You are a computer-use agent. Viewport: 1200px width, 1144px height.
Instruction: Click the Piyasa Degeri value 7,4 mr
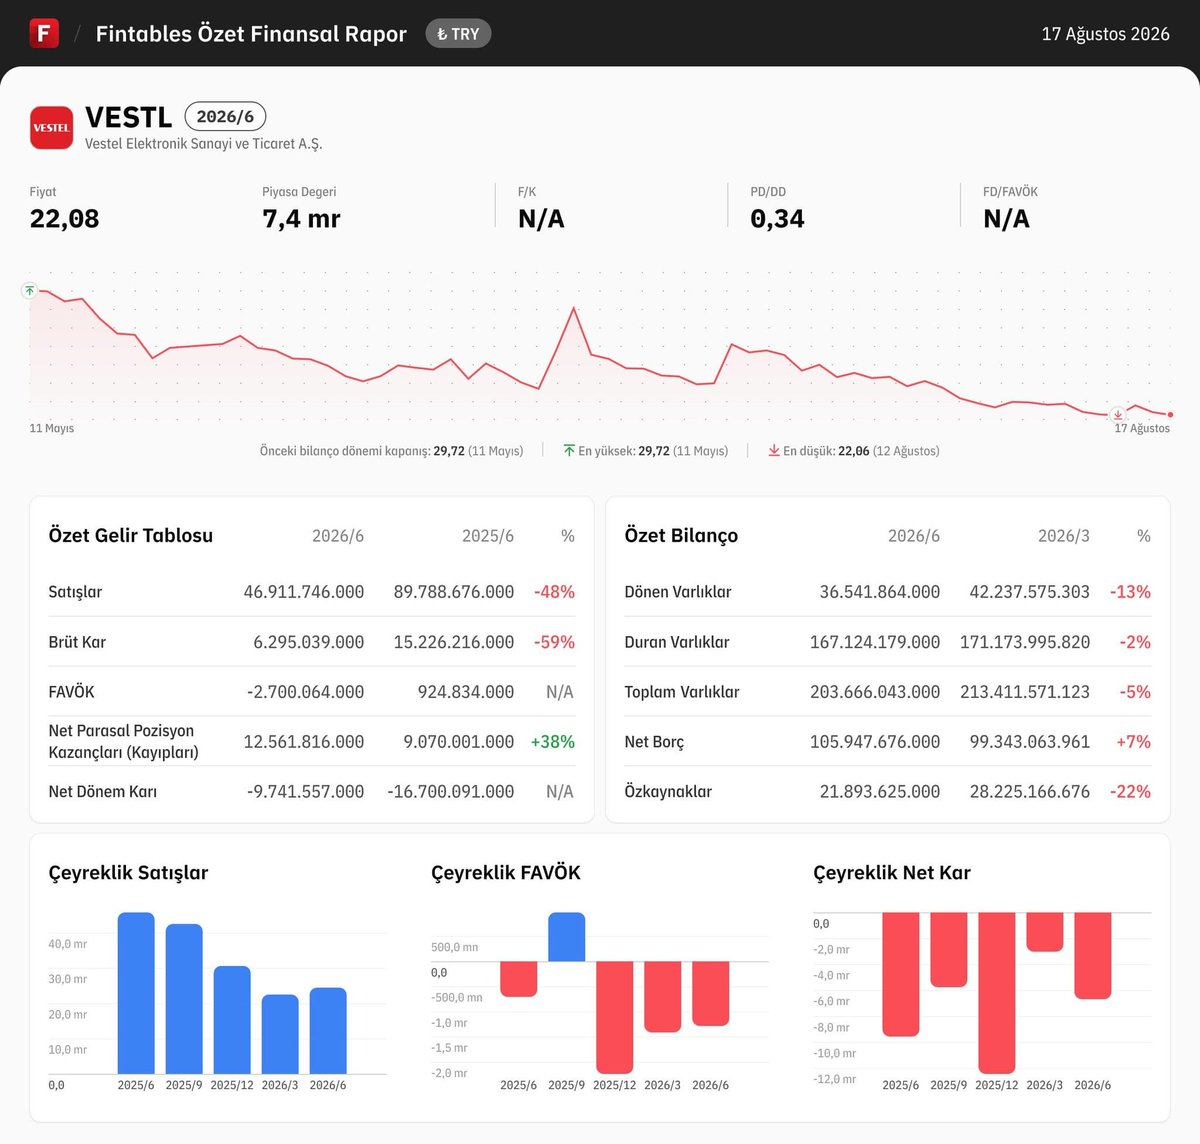point(301,219)
